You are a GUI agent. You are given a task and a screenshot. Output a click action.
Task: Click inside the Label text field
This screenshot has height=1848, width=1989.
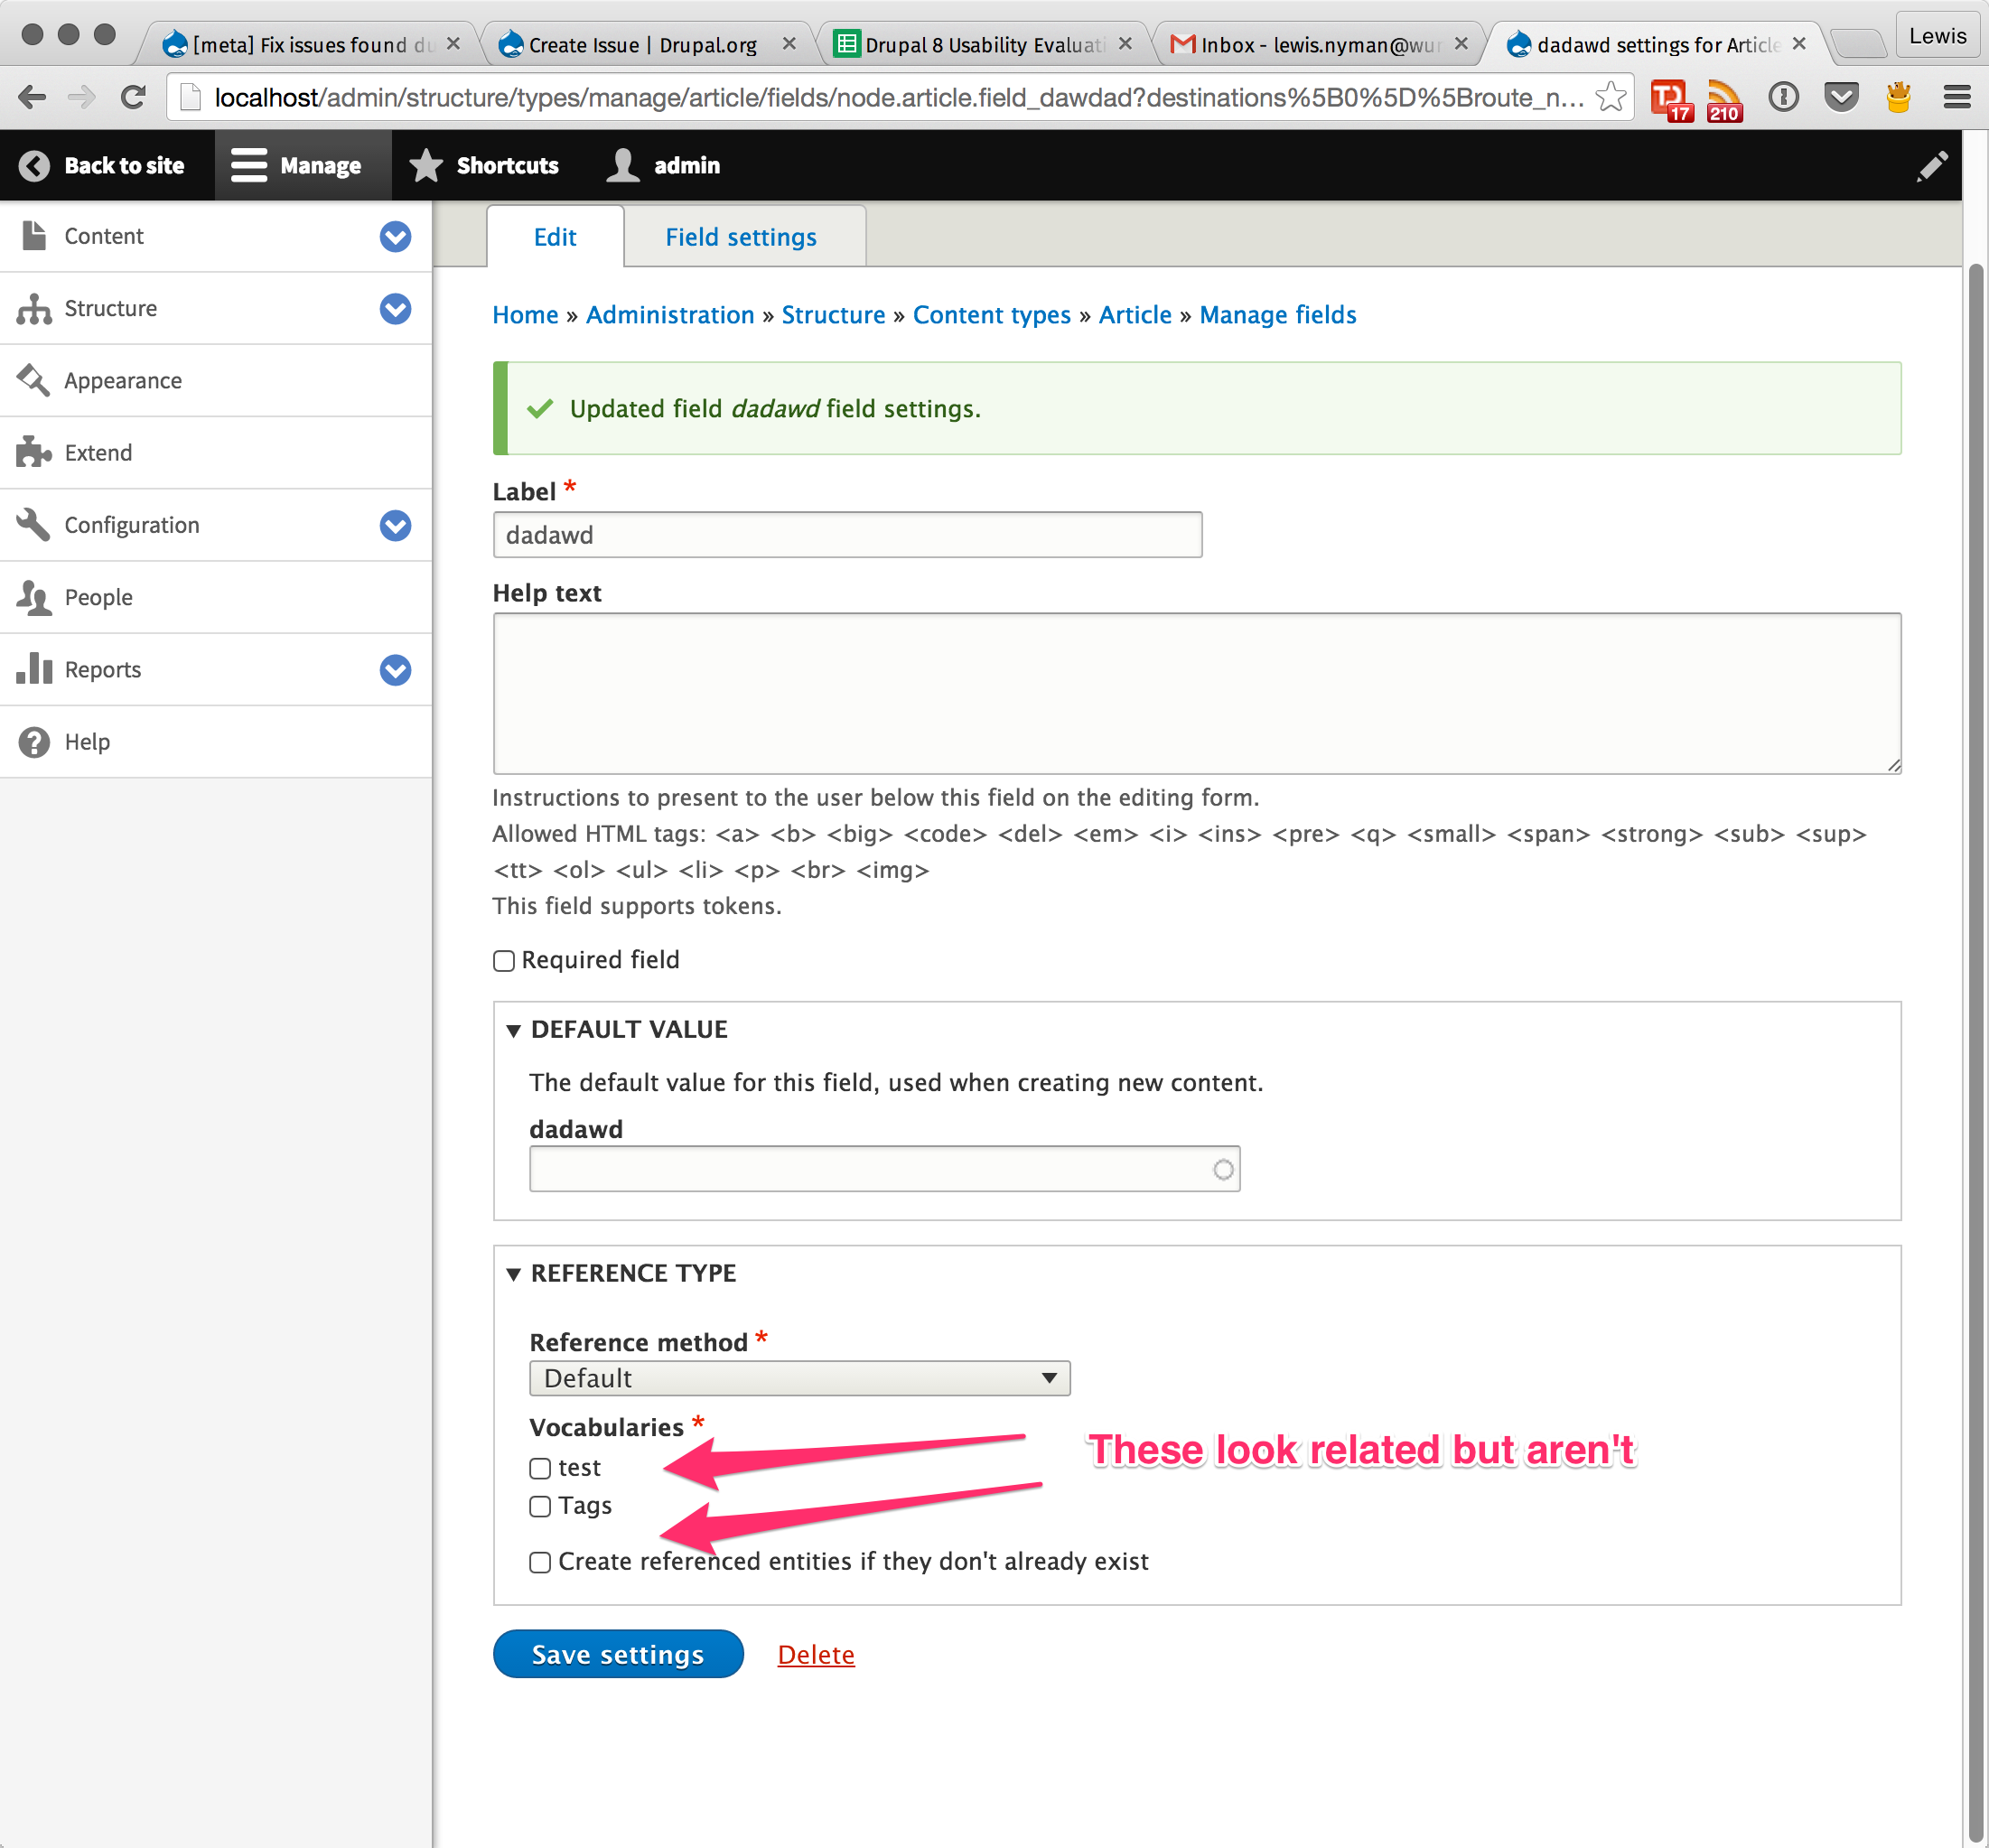coord(846,534)
